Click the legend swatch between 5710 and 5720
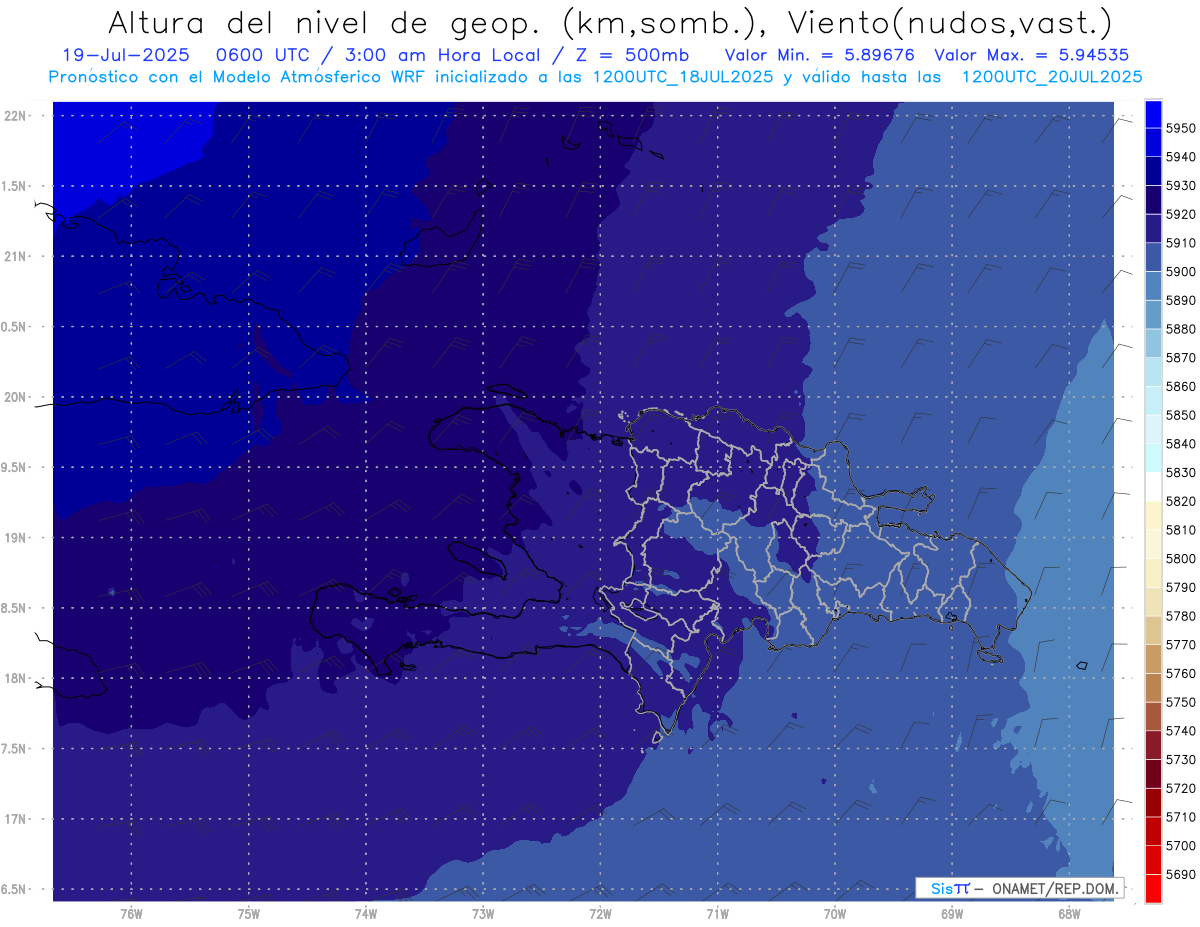The width and height of the screenshot is (1200, 927). pos(1153,801)
